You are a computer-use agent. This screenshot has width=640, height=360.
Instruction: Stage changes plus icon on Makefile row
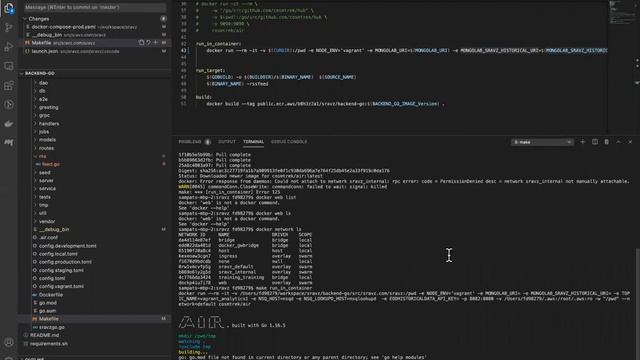(x=156, y=42)
